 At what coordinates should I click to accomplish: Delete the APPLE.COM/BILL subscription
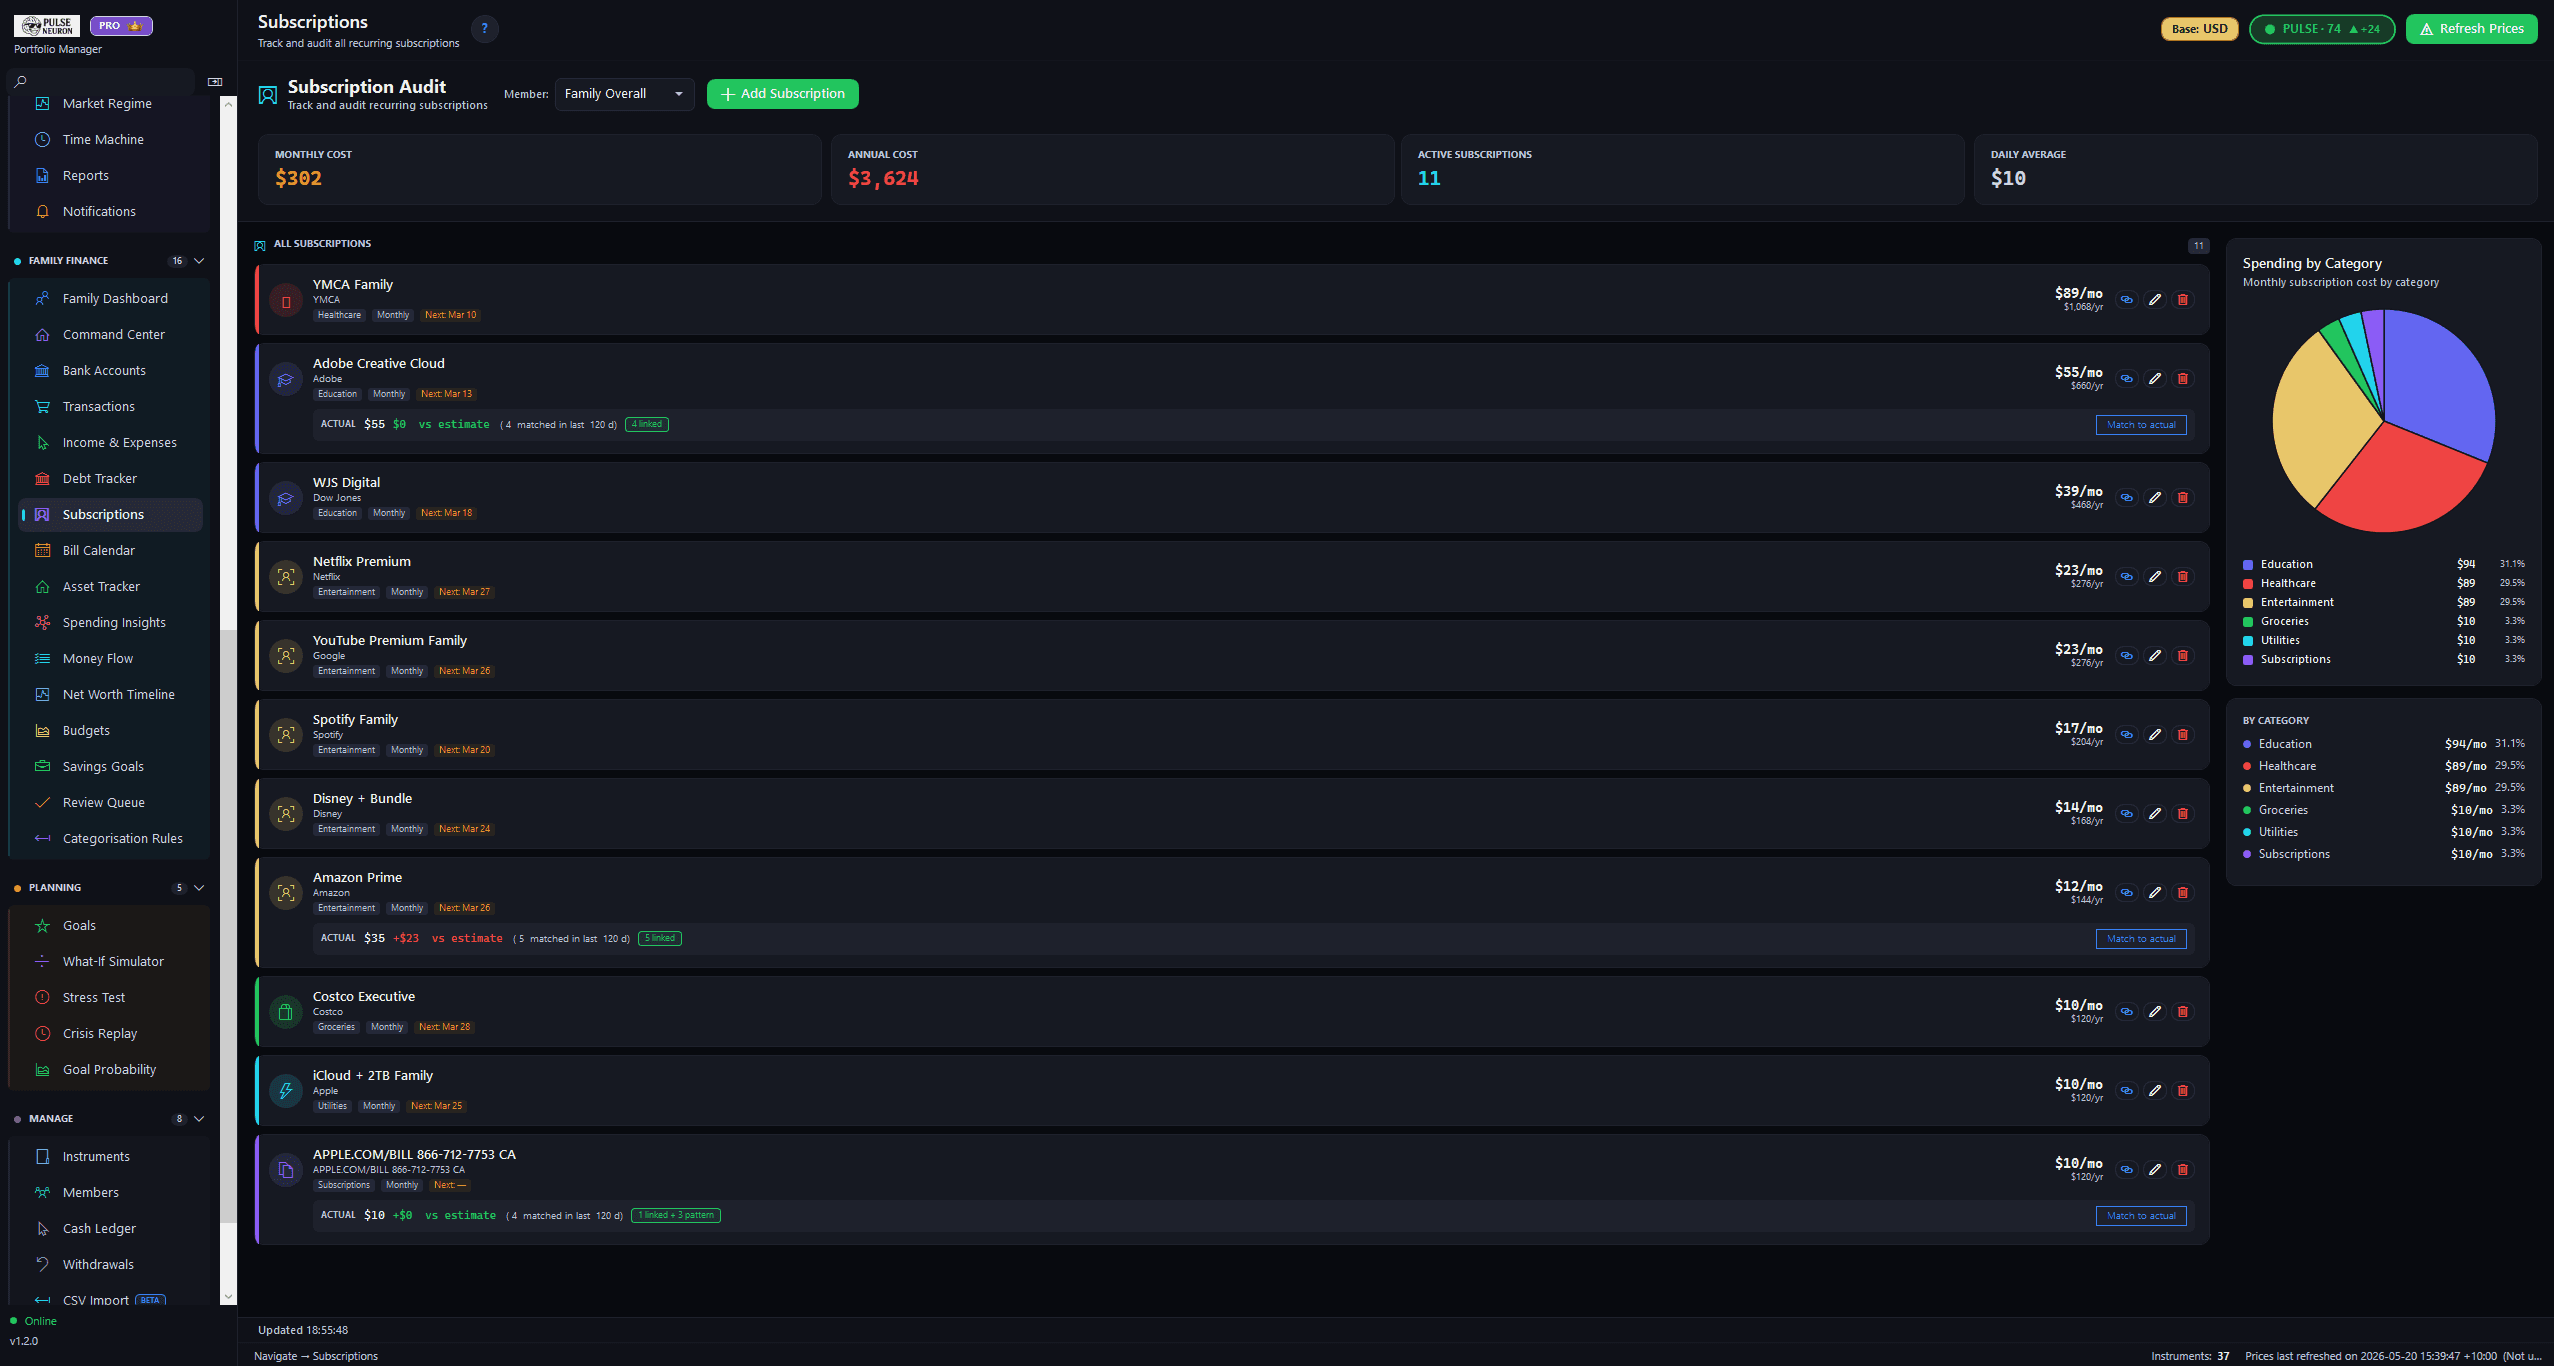point(2183,1170)
